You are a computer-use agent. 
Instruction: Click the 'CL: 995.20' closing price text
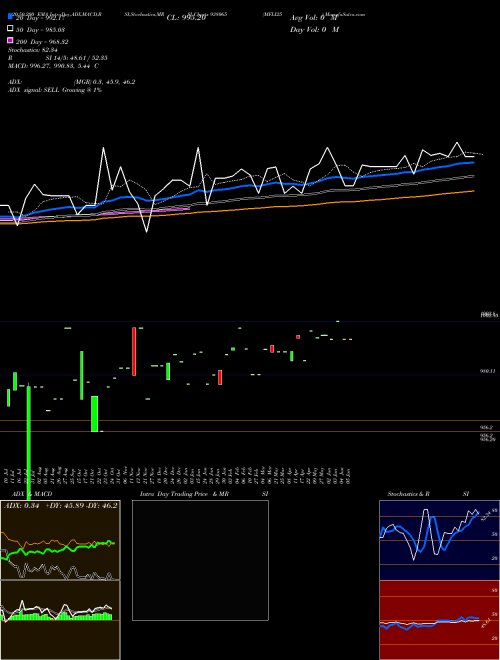coord(186,18)
